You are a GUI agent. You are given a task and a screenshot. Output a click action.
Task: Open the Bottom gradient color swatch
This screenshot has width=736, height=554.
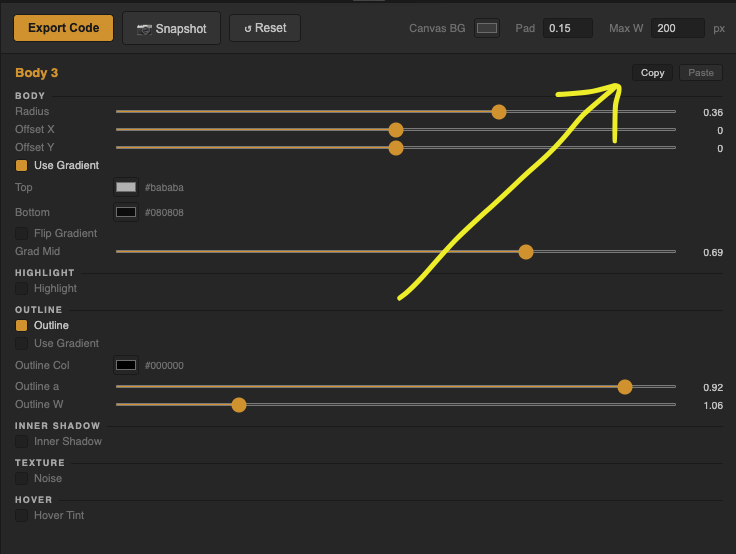coord(126,212)
